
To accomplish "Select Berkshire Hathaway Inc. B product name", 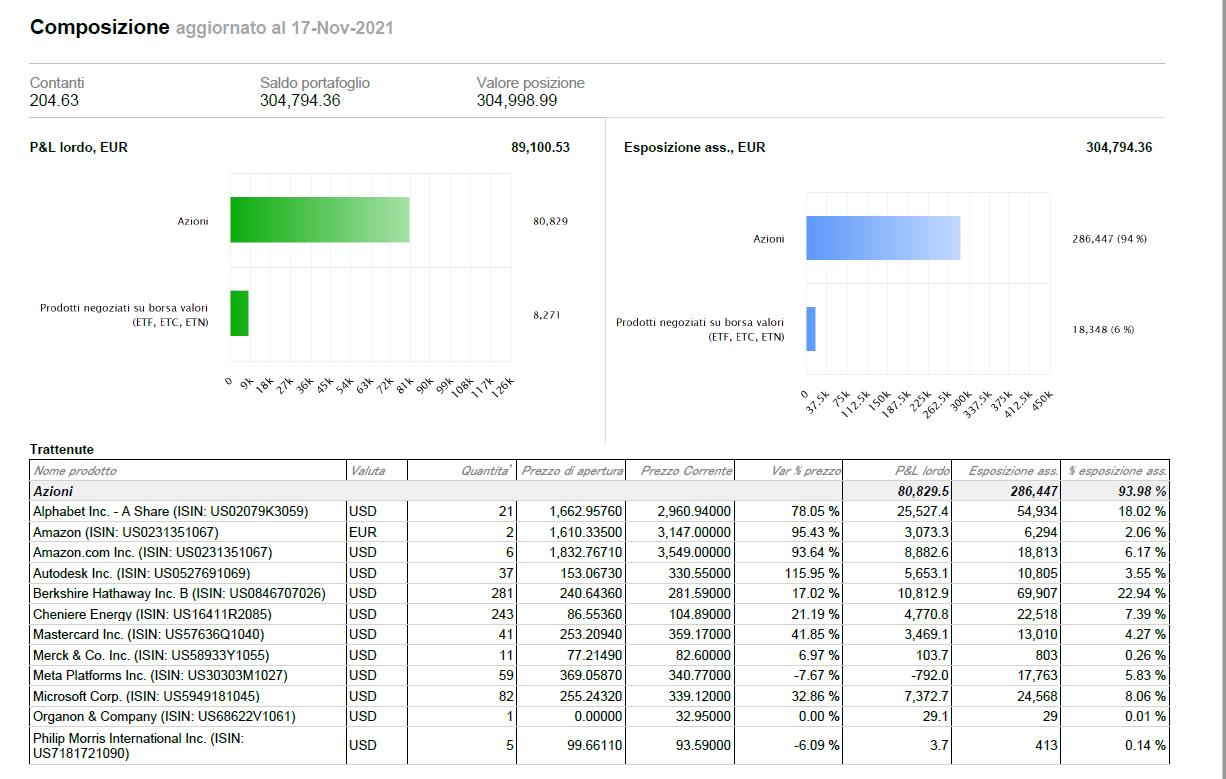I will [179, 593].
